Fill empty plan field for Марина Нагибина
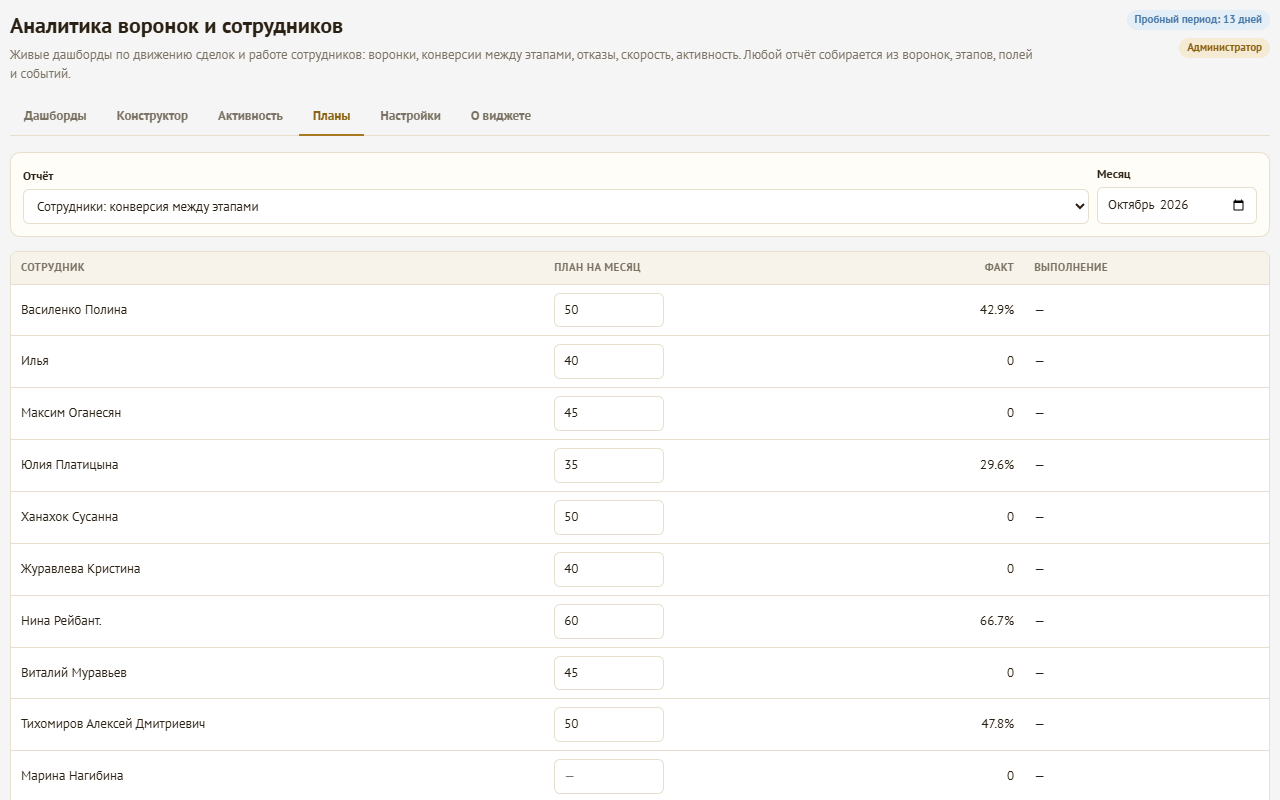Image resolution: width=1280 pixels, height=800 pixels. 609,776
